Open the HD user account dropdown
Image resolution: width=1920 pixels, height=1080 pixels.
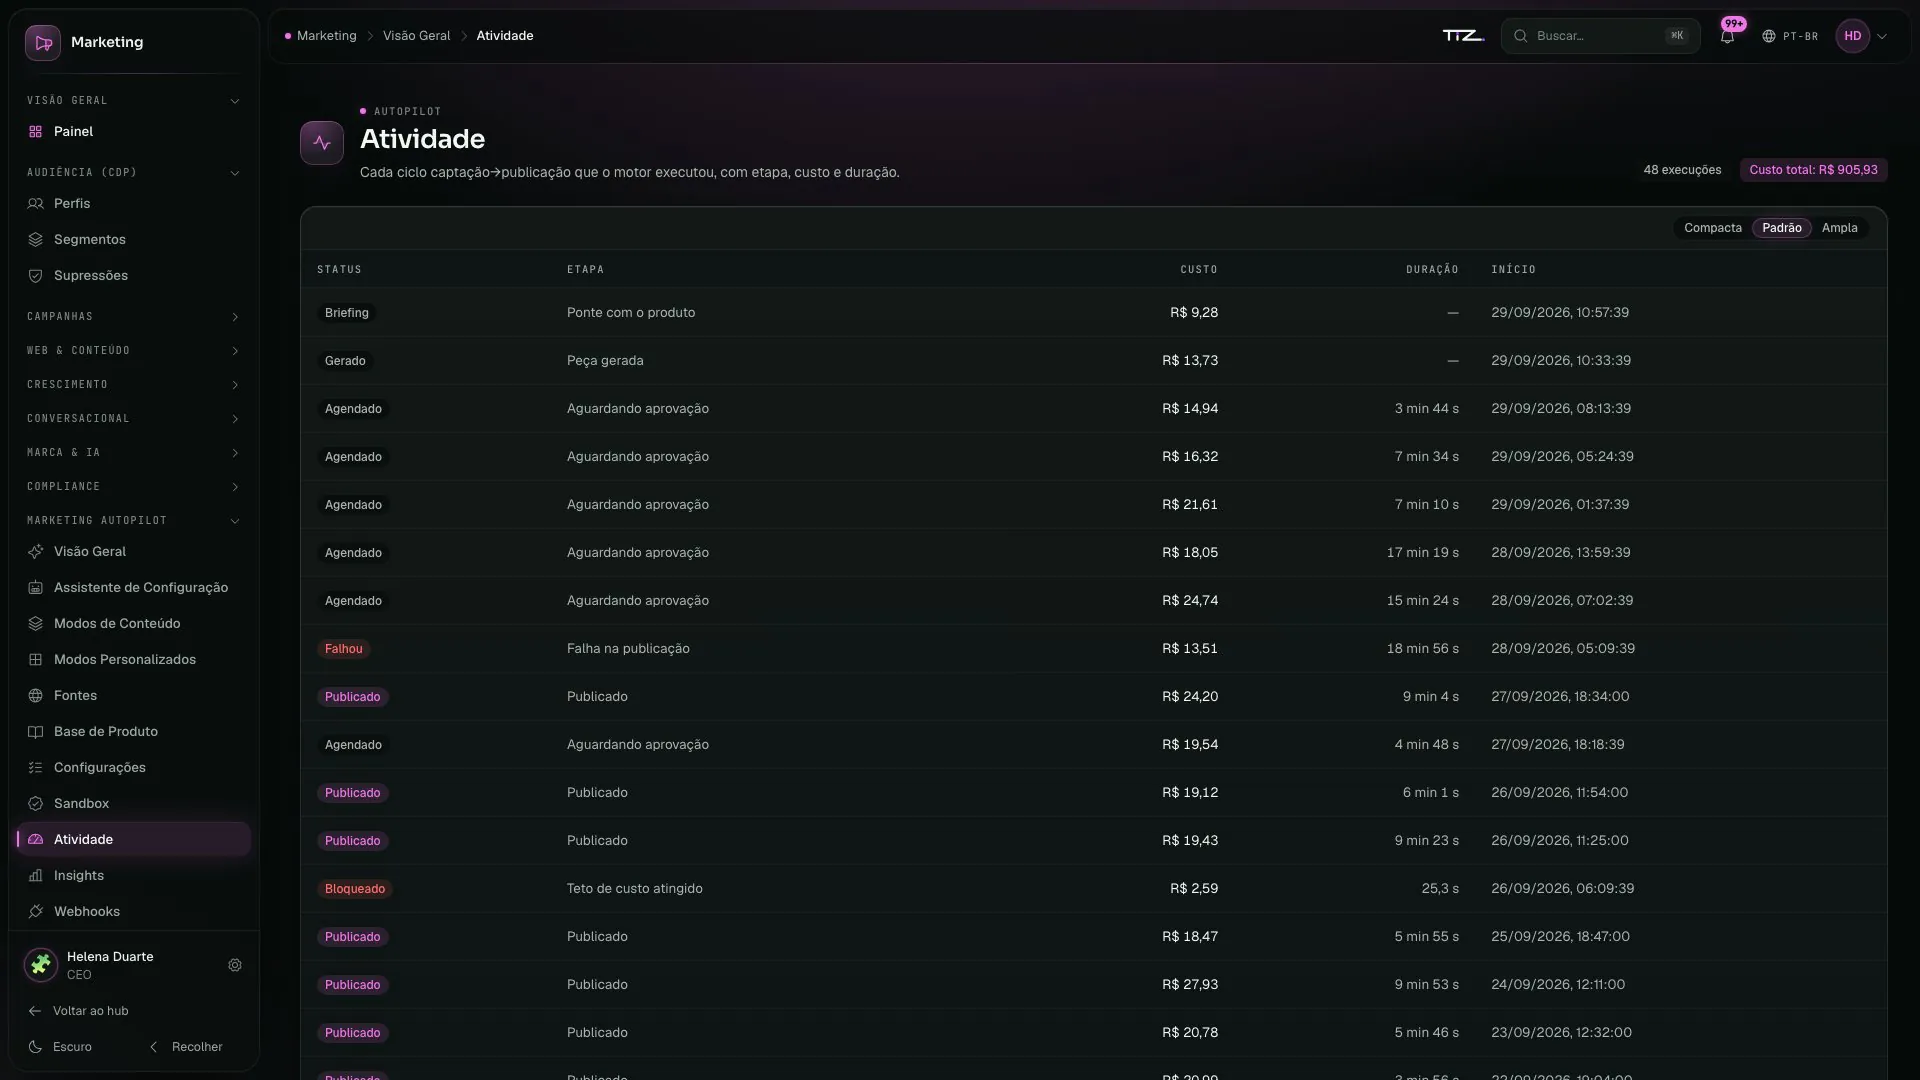[x=1861, y=36]
